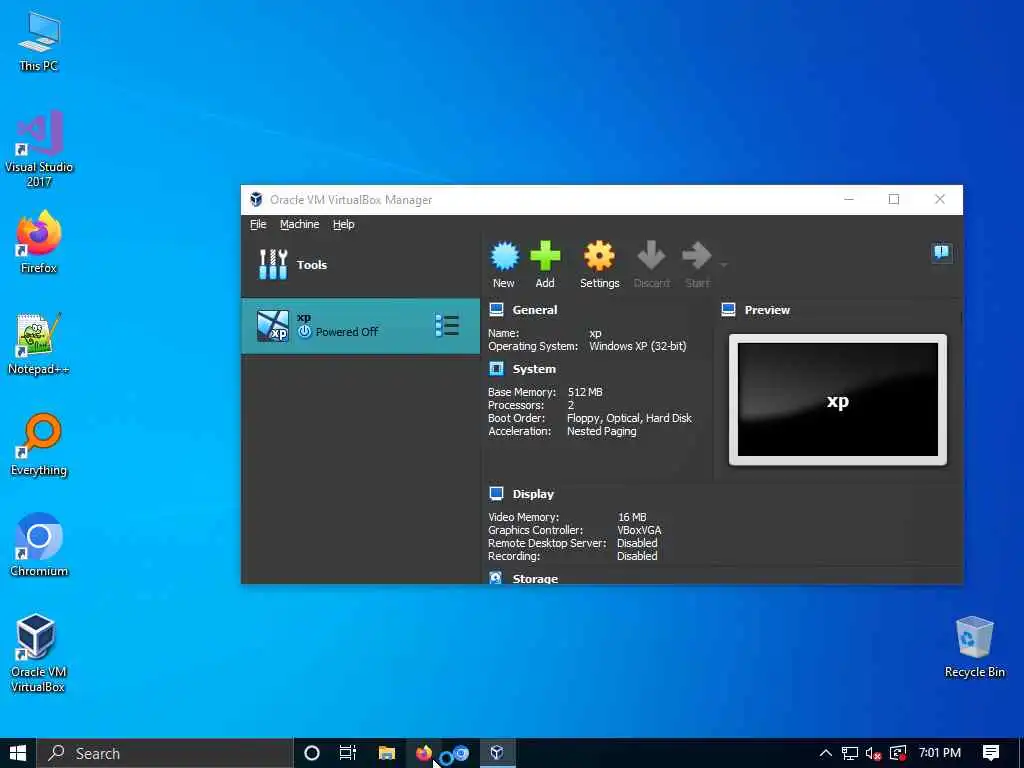Click the taskbar Search box
Viewport: 1024px width, 768px height.
(x=165, y=753)
